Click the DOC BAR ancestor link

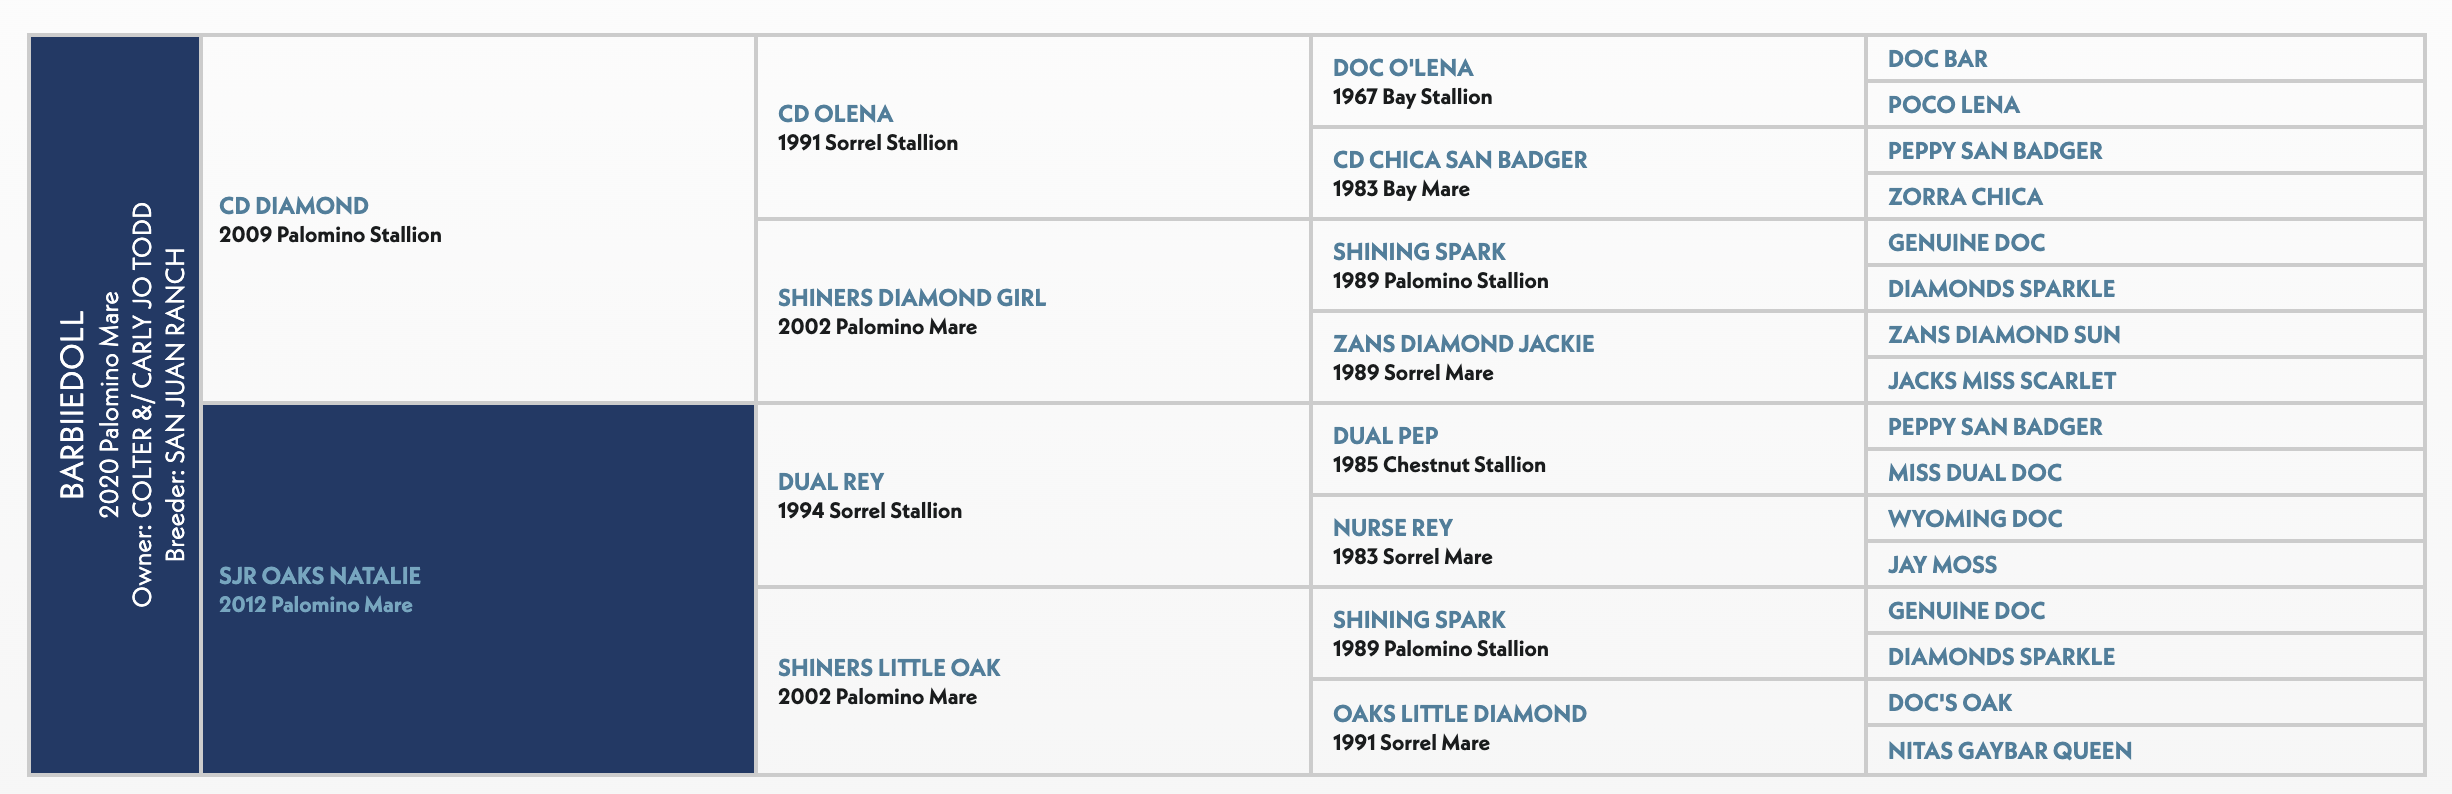[x=1937, y=59]
